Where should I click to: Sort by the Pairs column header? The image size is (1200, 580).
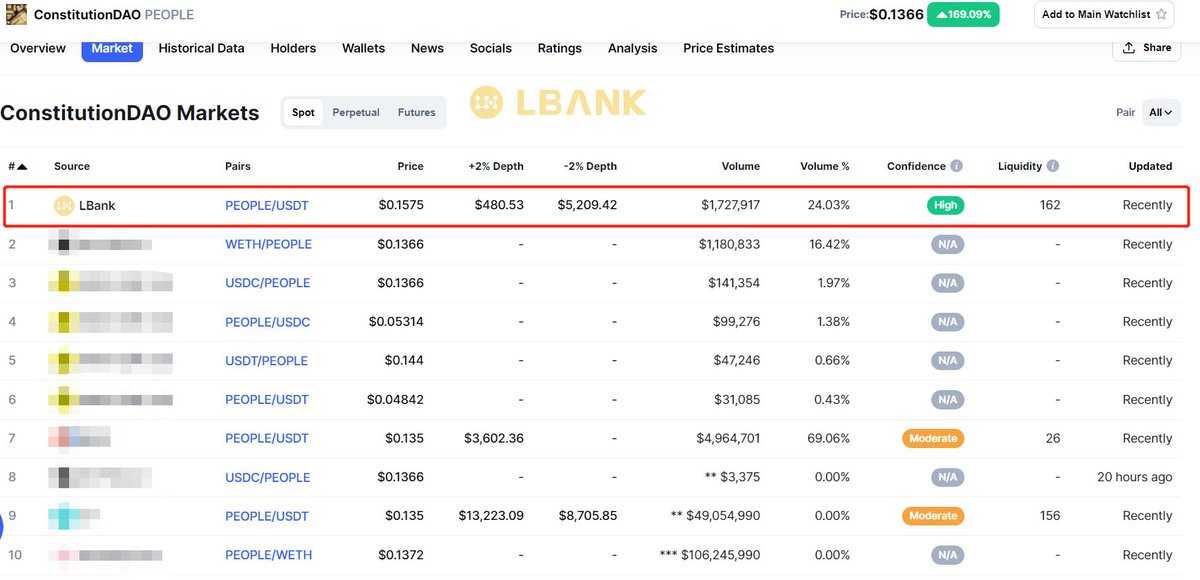[238, 167]
